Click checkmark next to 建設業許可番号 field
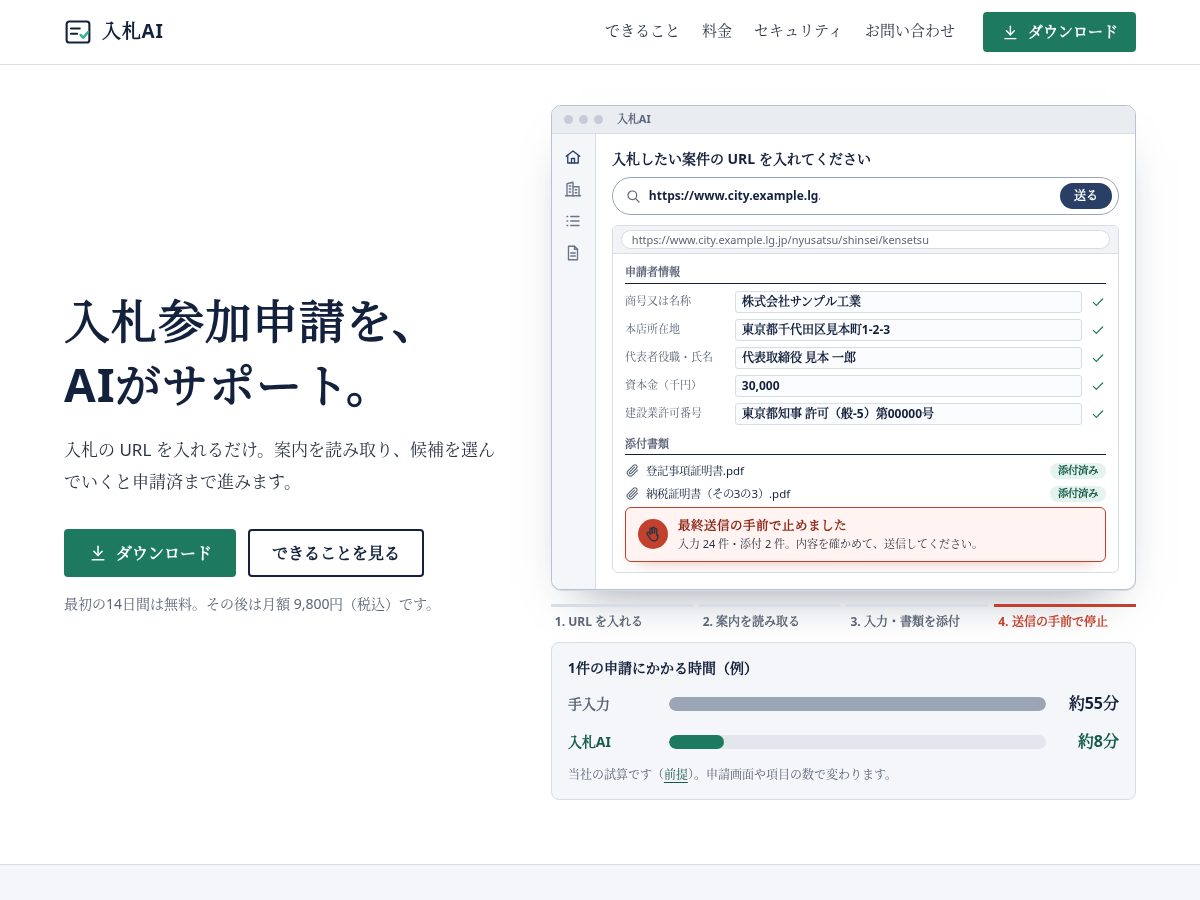Screen dimensions: 1200x900 click(x=1098, y=414)
